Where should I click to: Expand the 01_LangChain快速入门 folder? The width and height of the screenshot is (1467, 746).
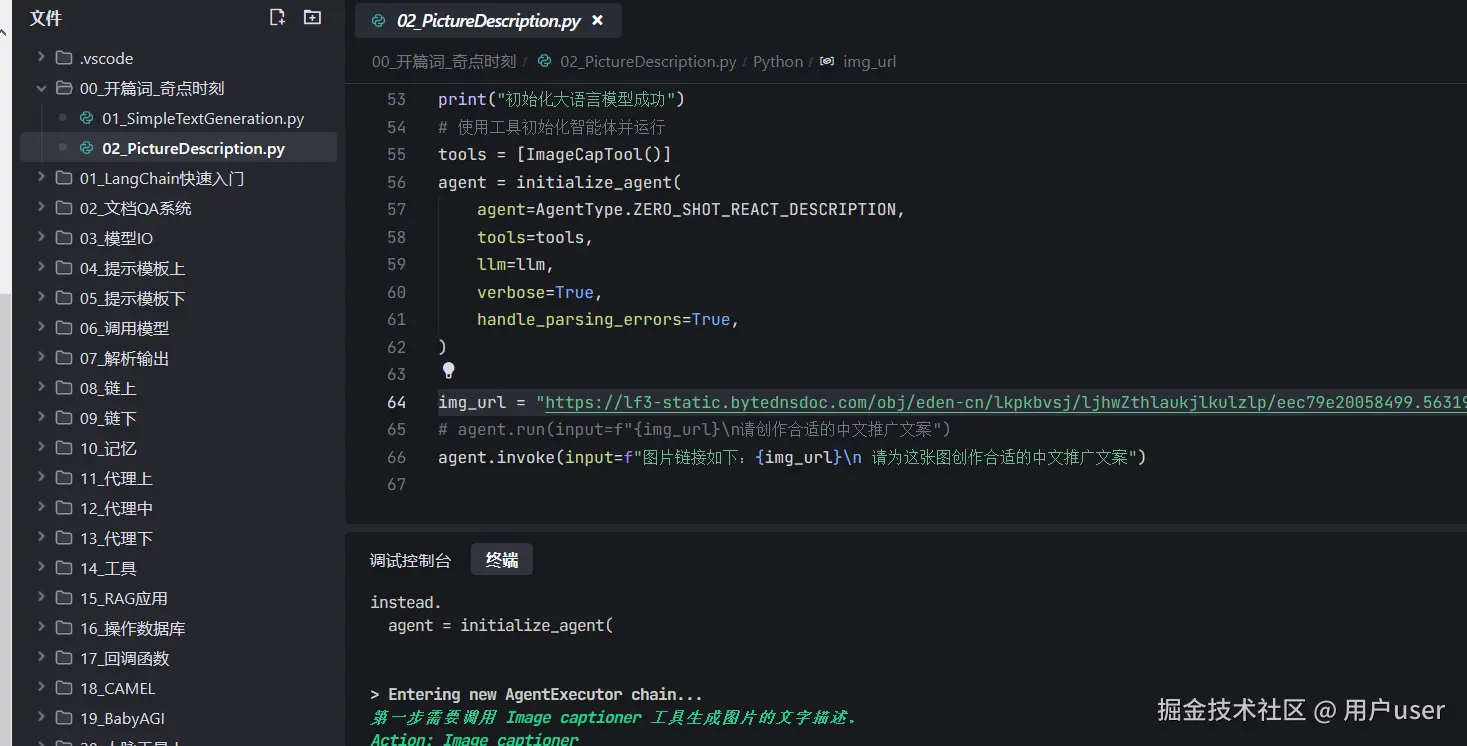click(41, 178)
